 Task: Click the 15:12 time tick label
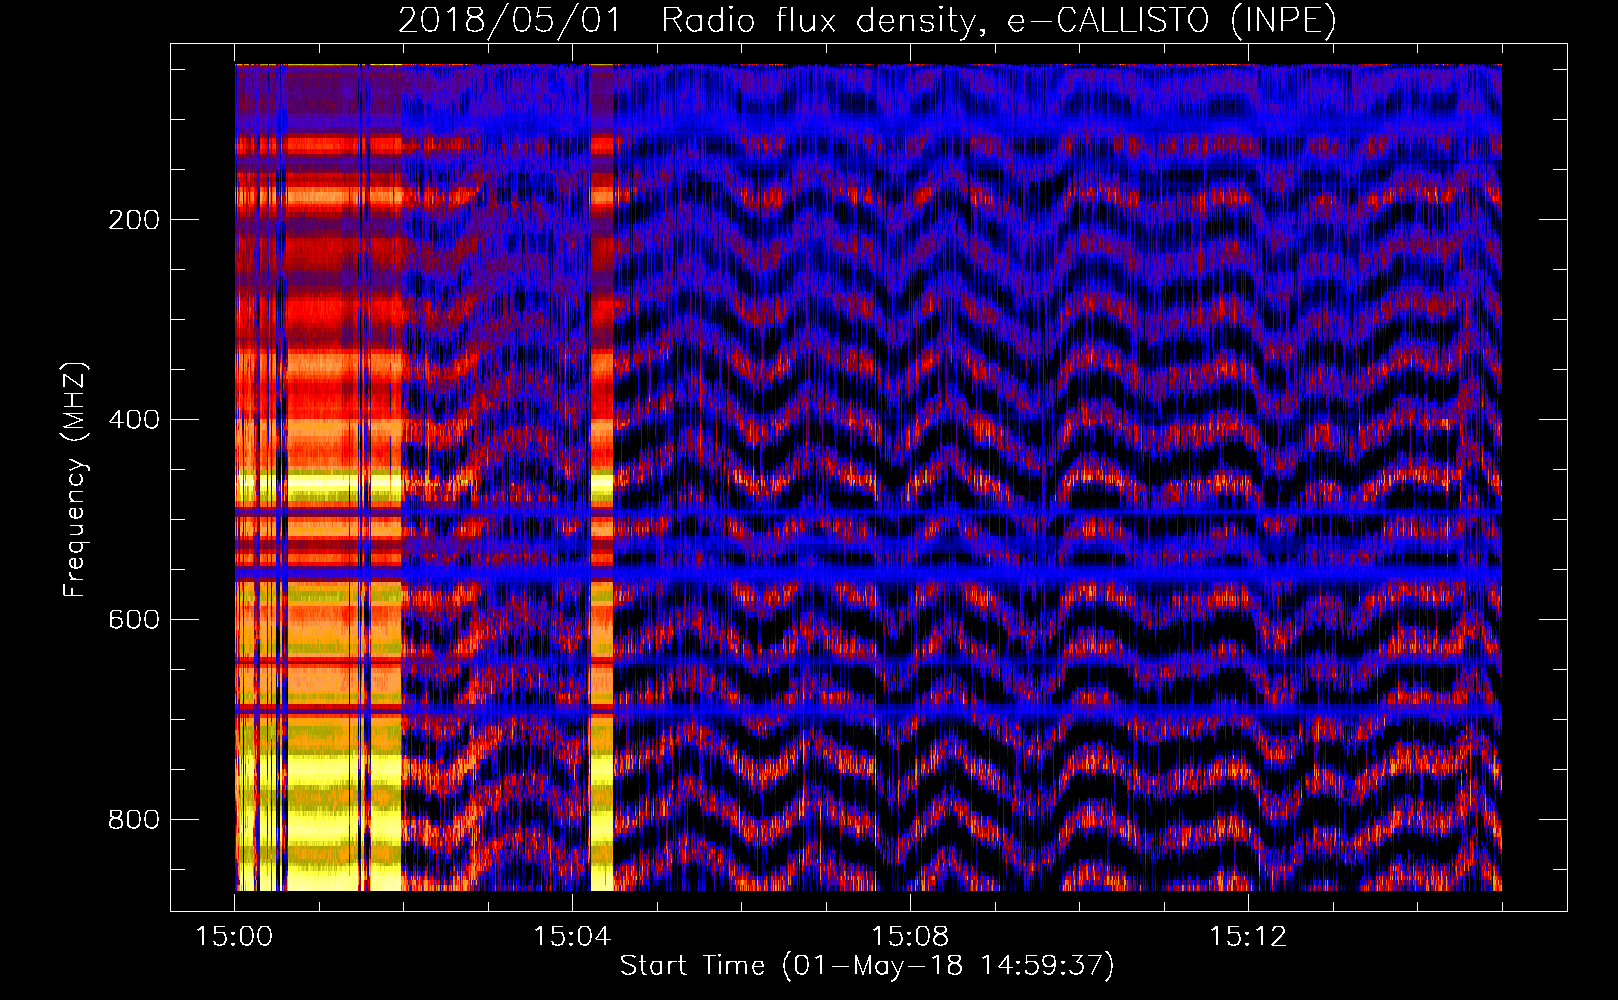point(1248,937)
